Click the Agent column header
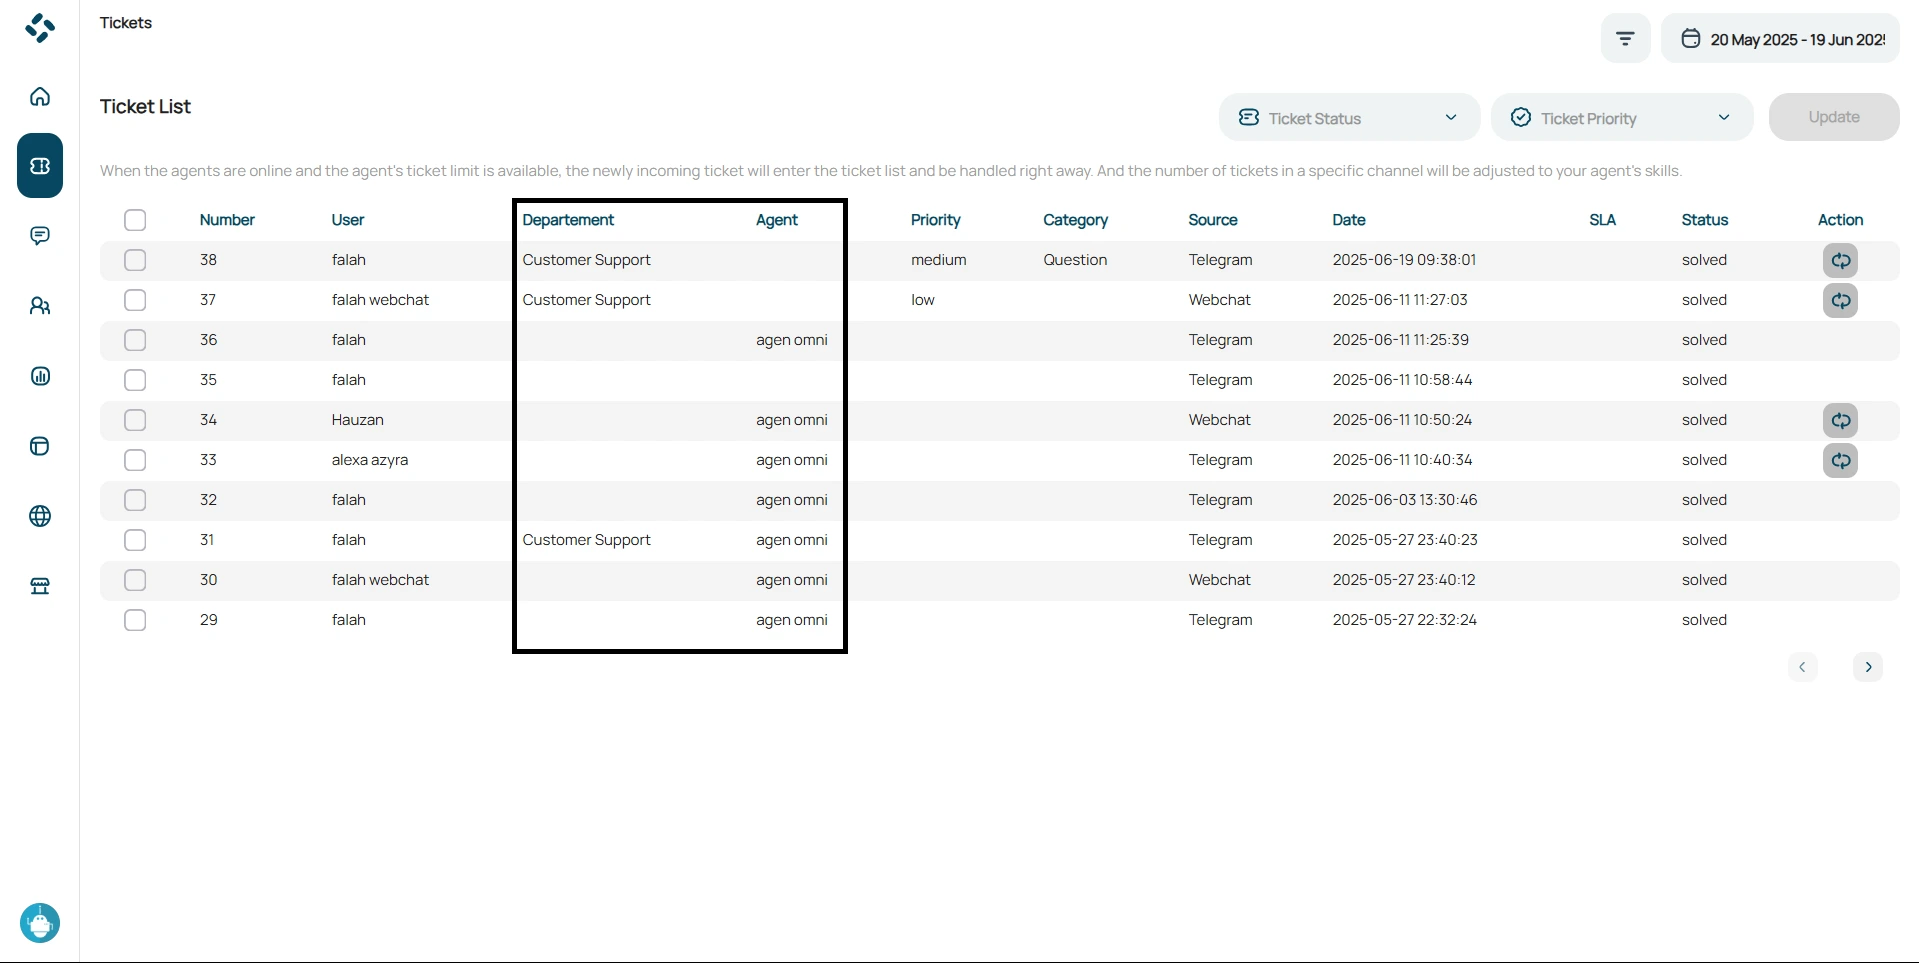Viewport: 1919px width, 963px height. click(x=777, y=220)
